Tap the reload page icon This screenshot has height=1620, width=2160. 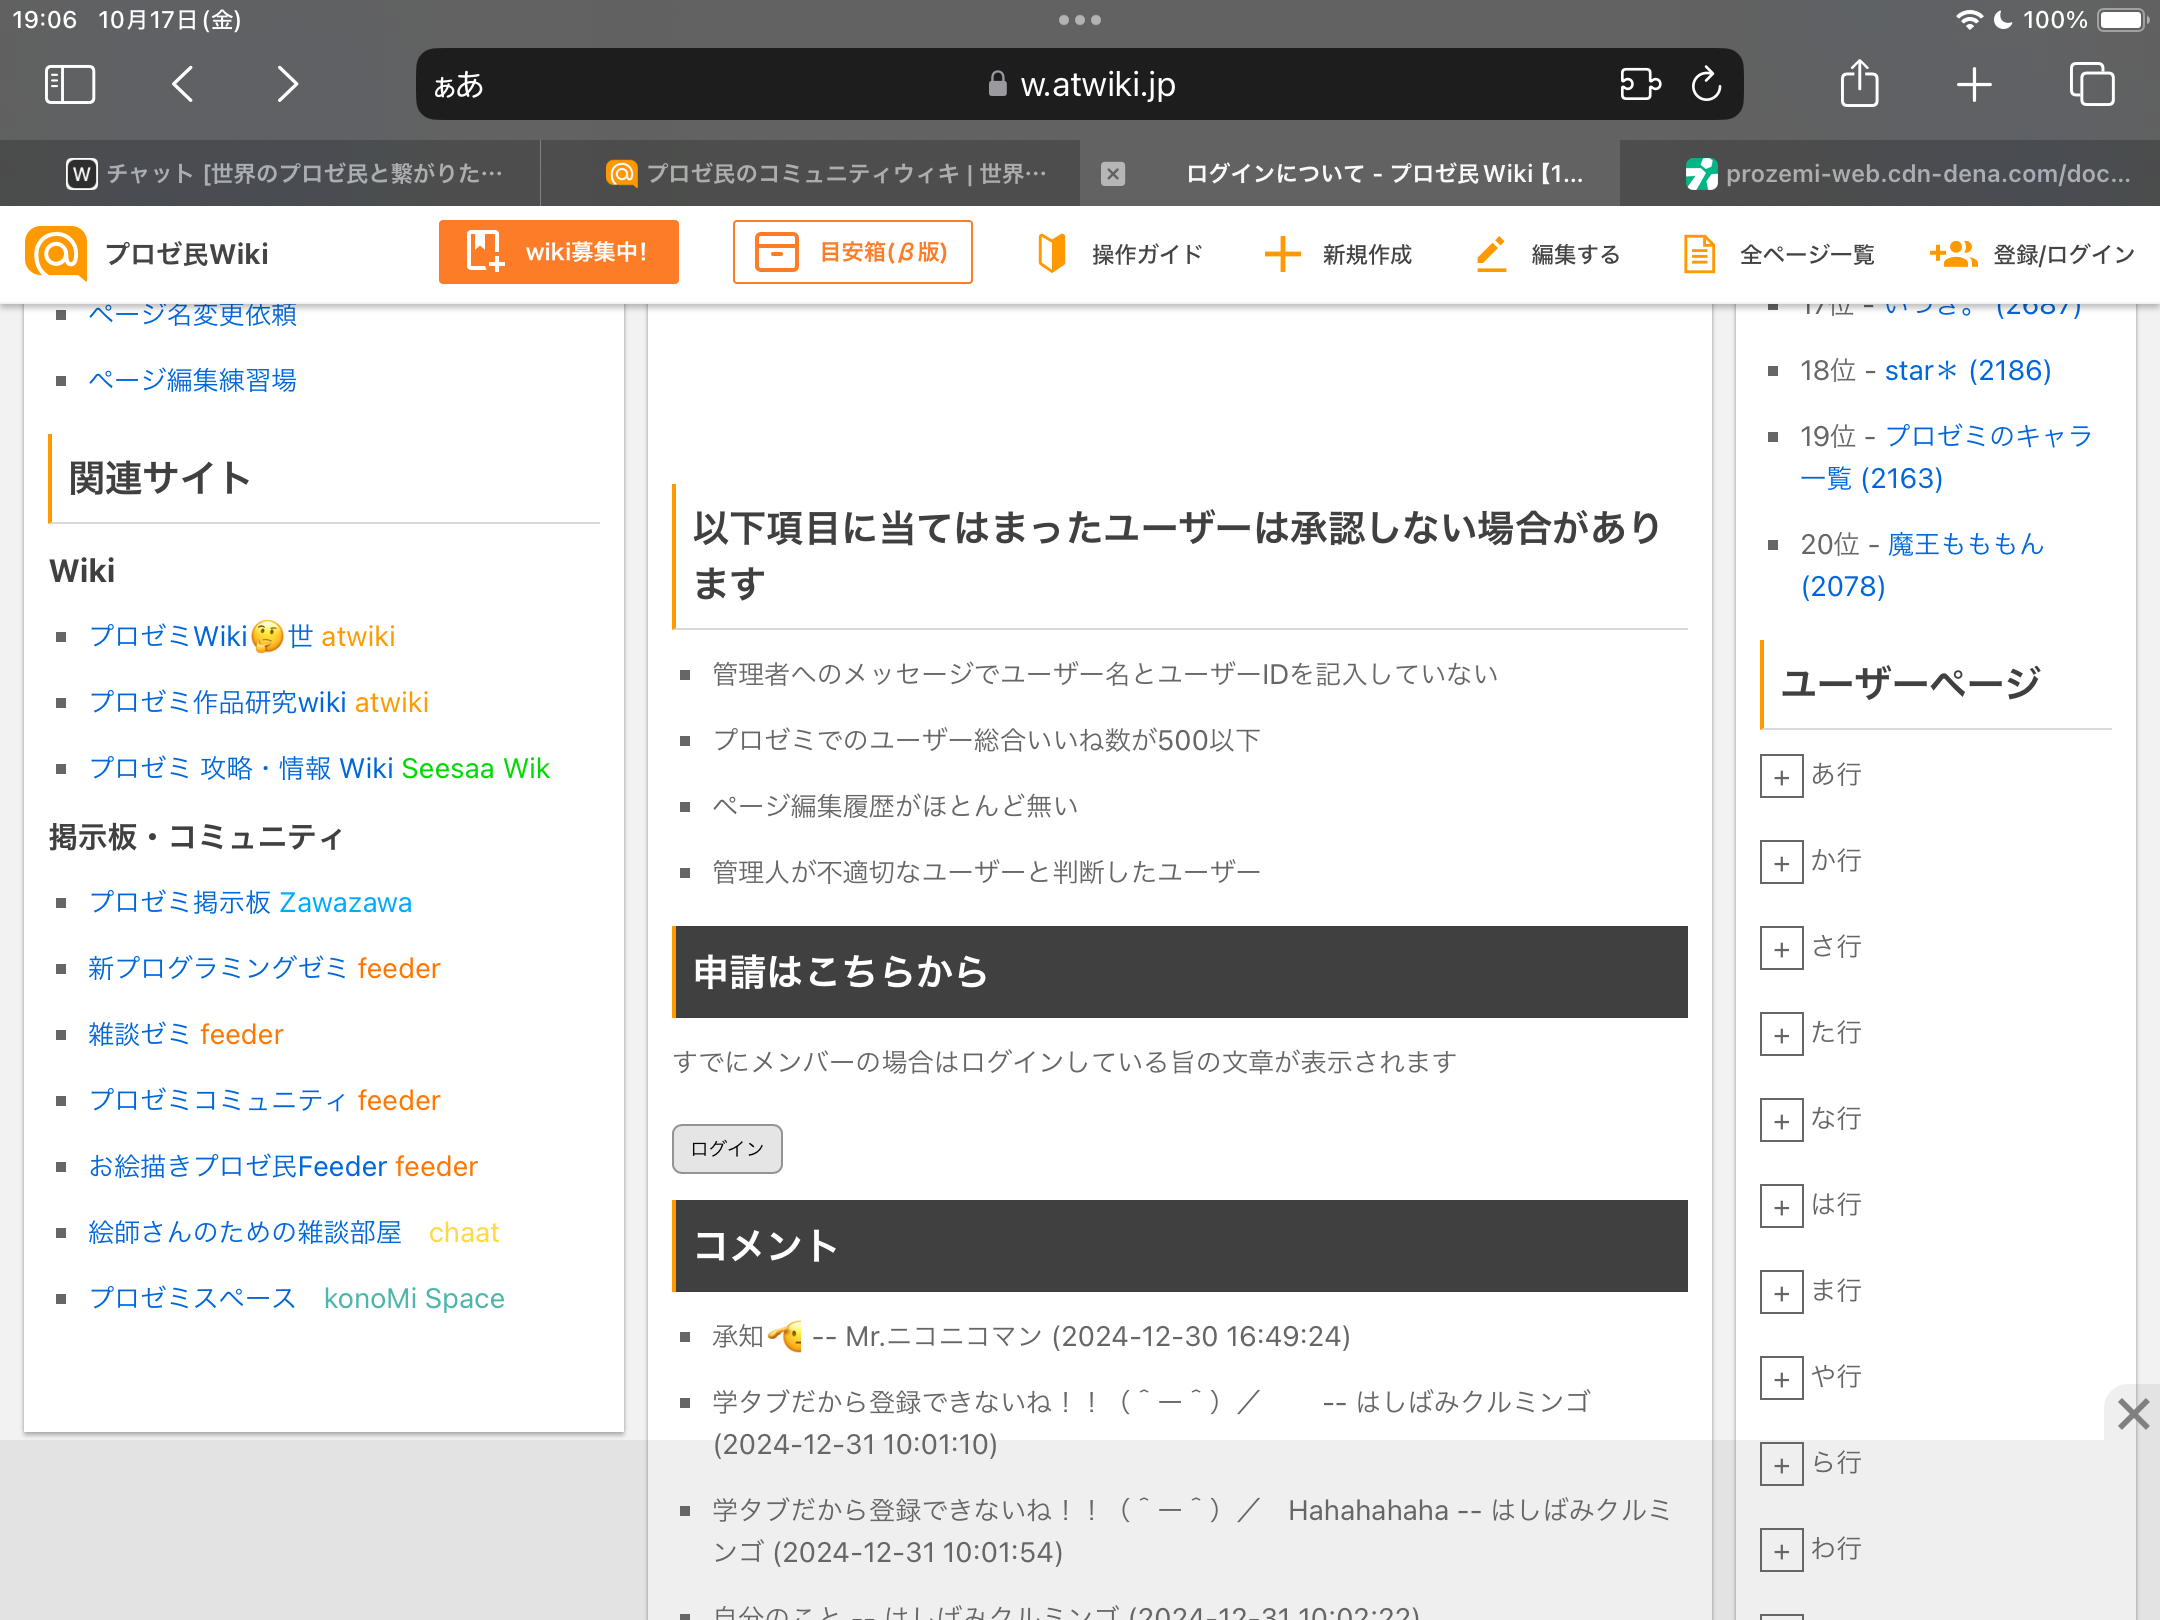click(1706, 85)
